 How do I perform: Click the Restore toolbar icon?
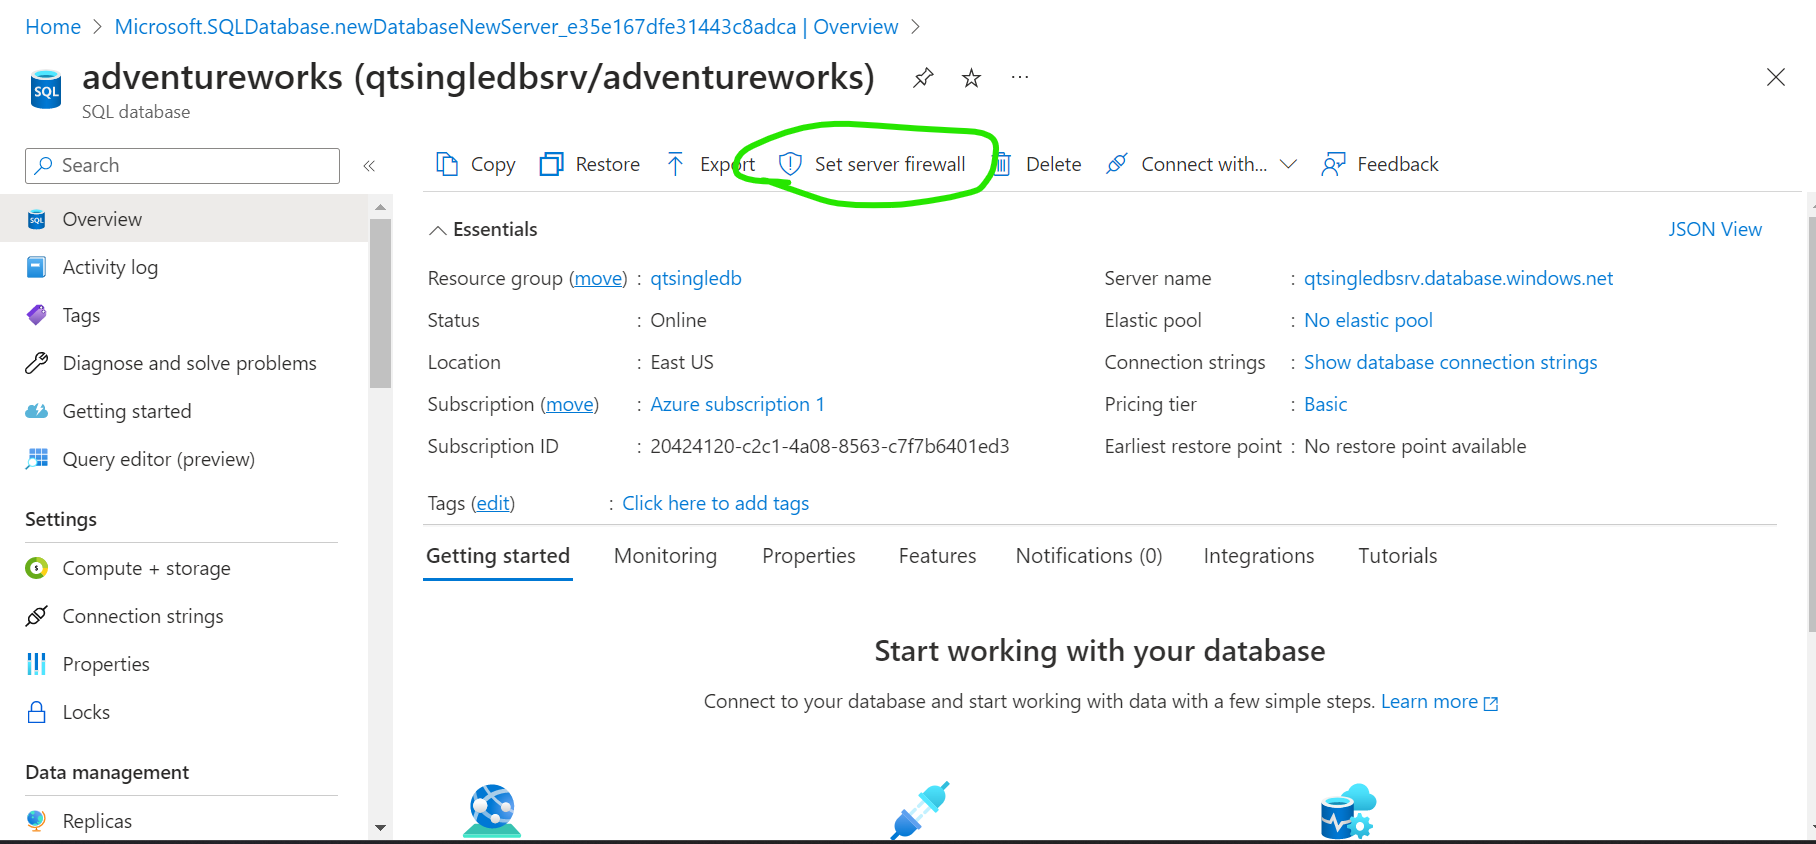tap(551, 164)
